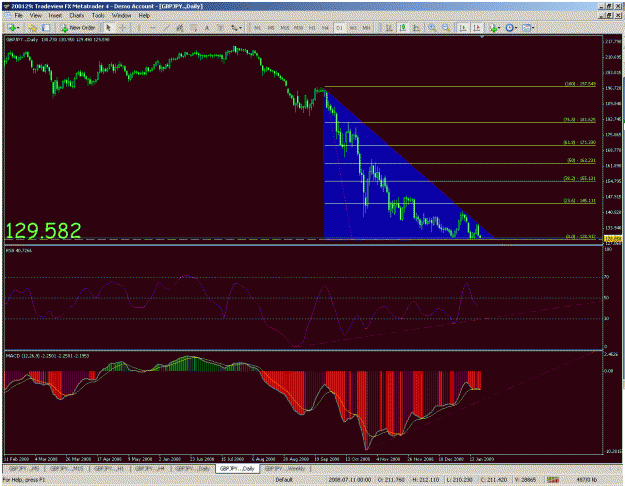The height and width of the screenshot is (486, 625).
Task: Select the text label tool
Action: click(220, 28)
